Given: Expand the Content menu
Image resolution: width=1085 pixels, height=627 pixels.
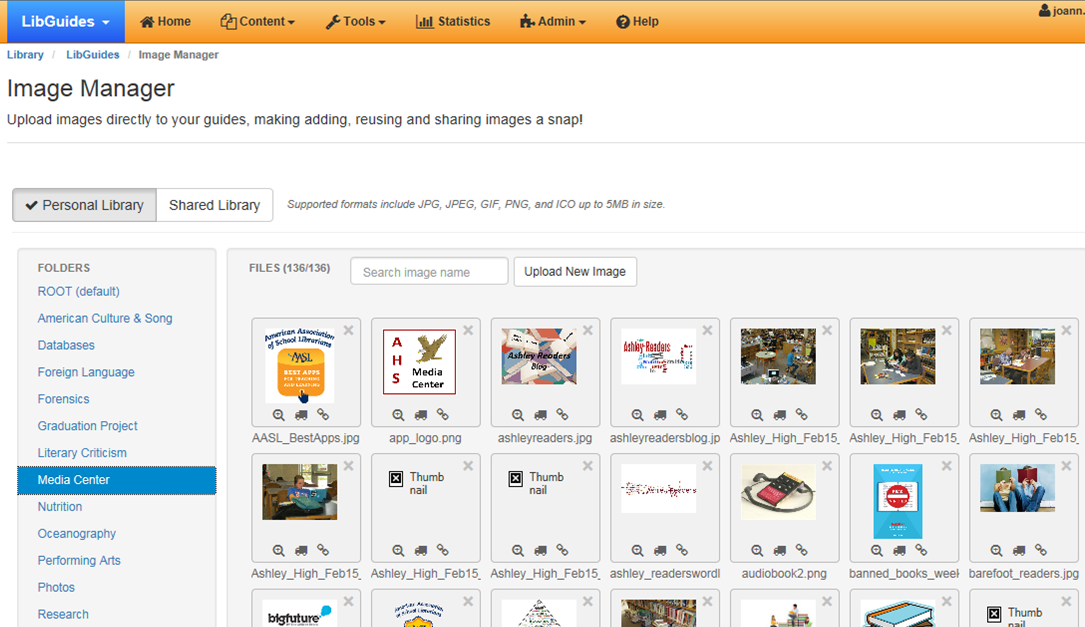Looking at the screenshot, I should click(257, 21).
